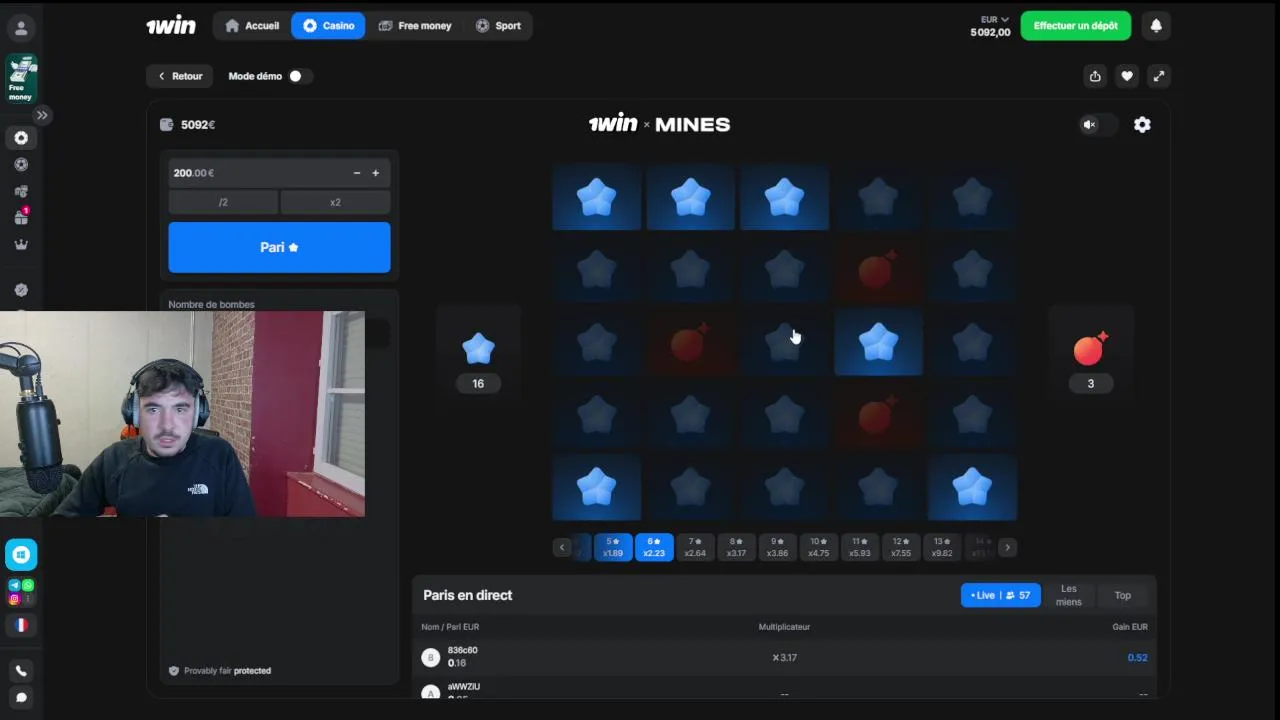Show previous multipliers with left arrow
1280x720 pixels.
tap(562, 547)
